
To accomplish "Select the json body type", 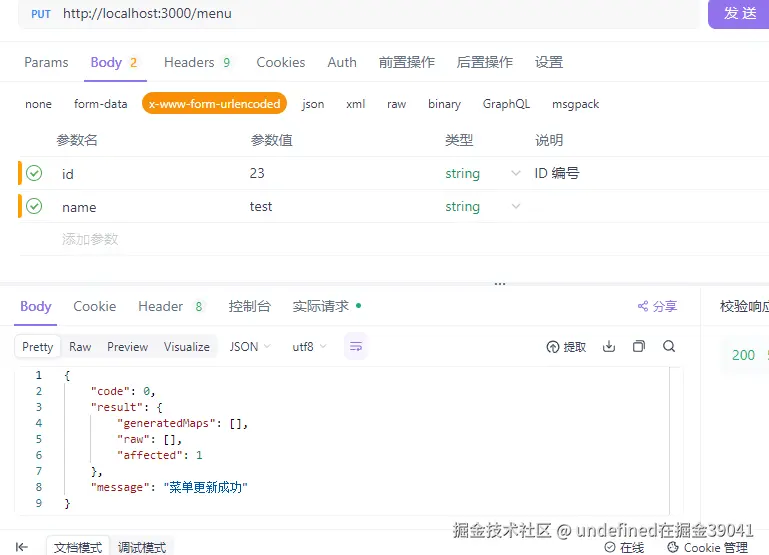I will [313, 104].
